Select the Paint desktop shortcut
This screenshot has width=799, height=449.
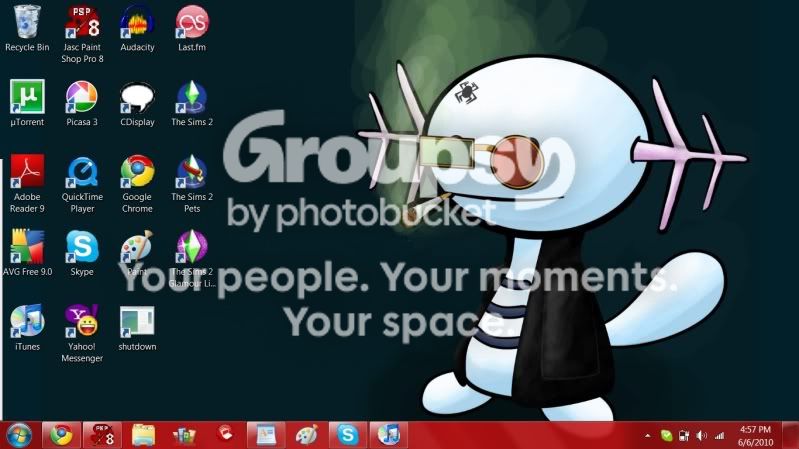(x=137, y=253)
